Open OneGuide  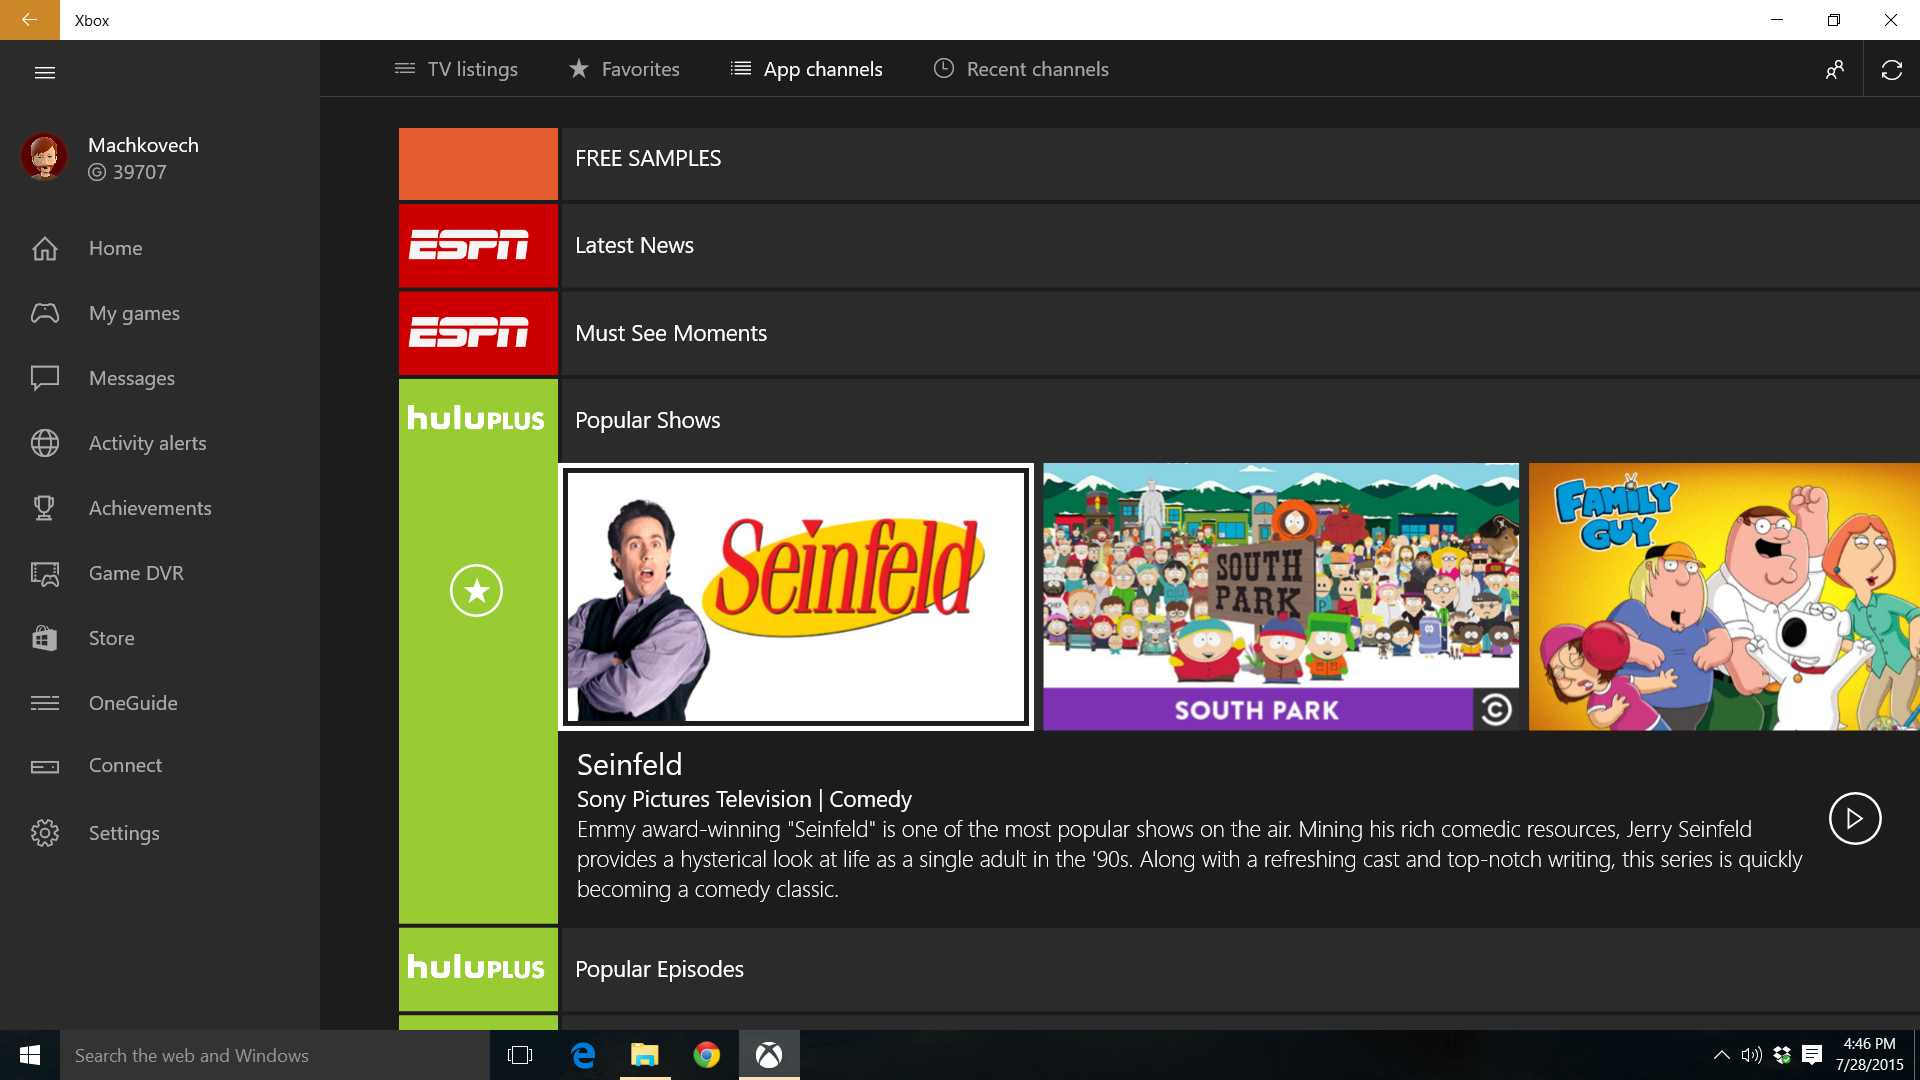click(x=134, y=703)
